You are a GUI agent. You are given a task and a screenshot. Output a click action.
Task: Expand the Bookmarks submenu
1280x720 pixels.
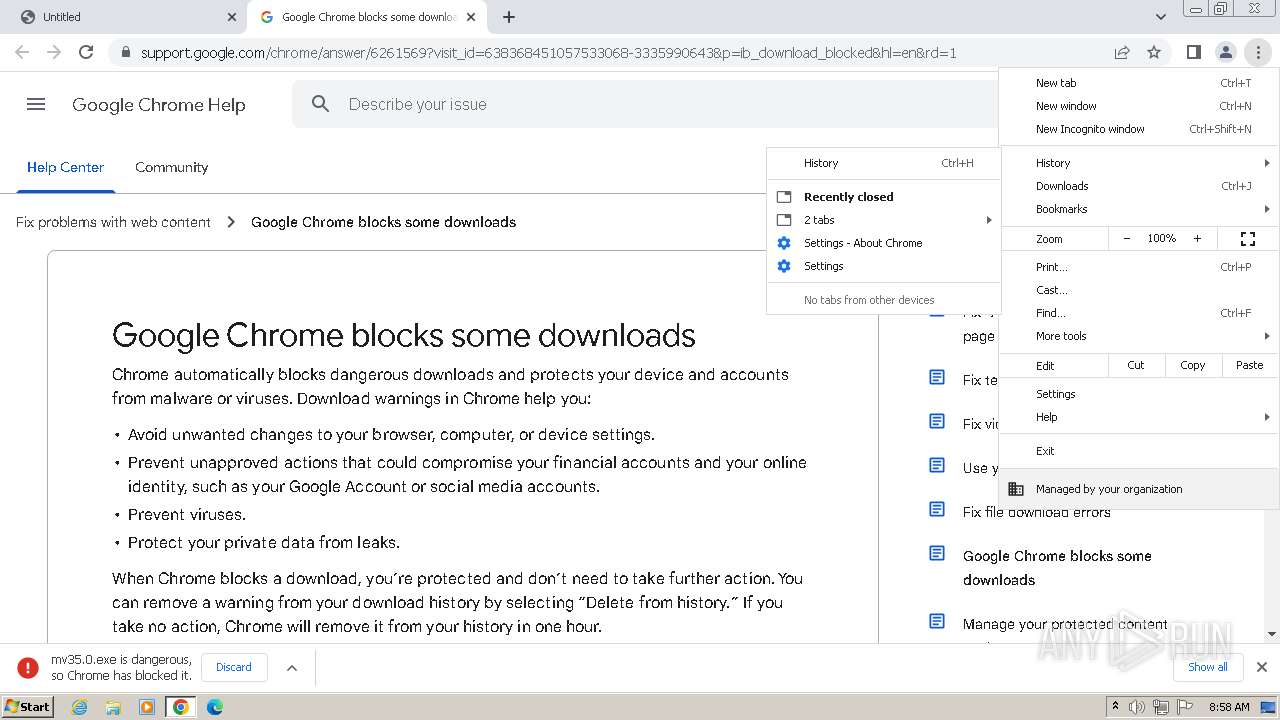pyautogui.click(x=1139, y=209)
